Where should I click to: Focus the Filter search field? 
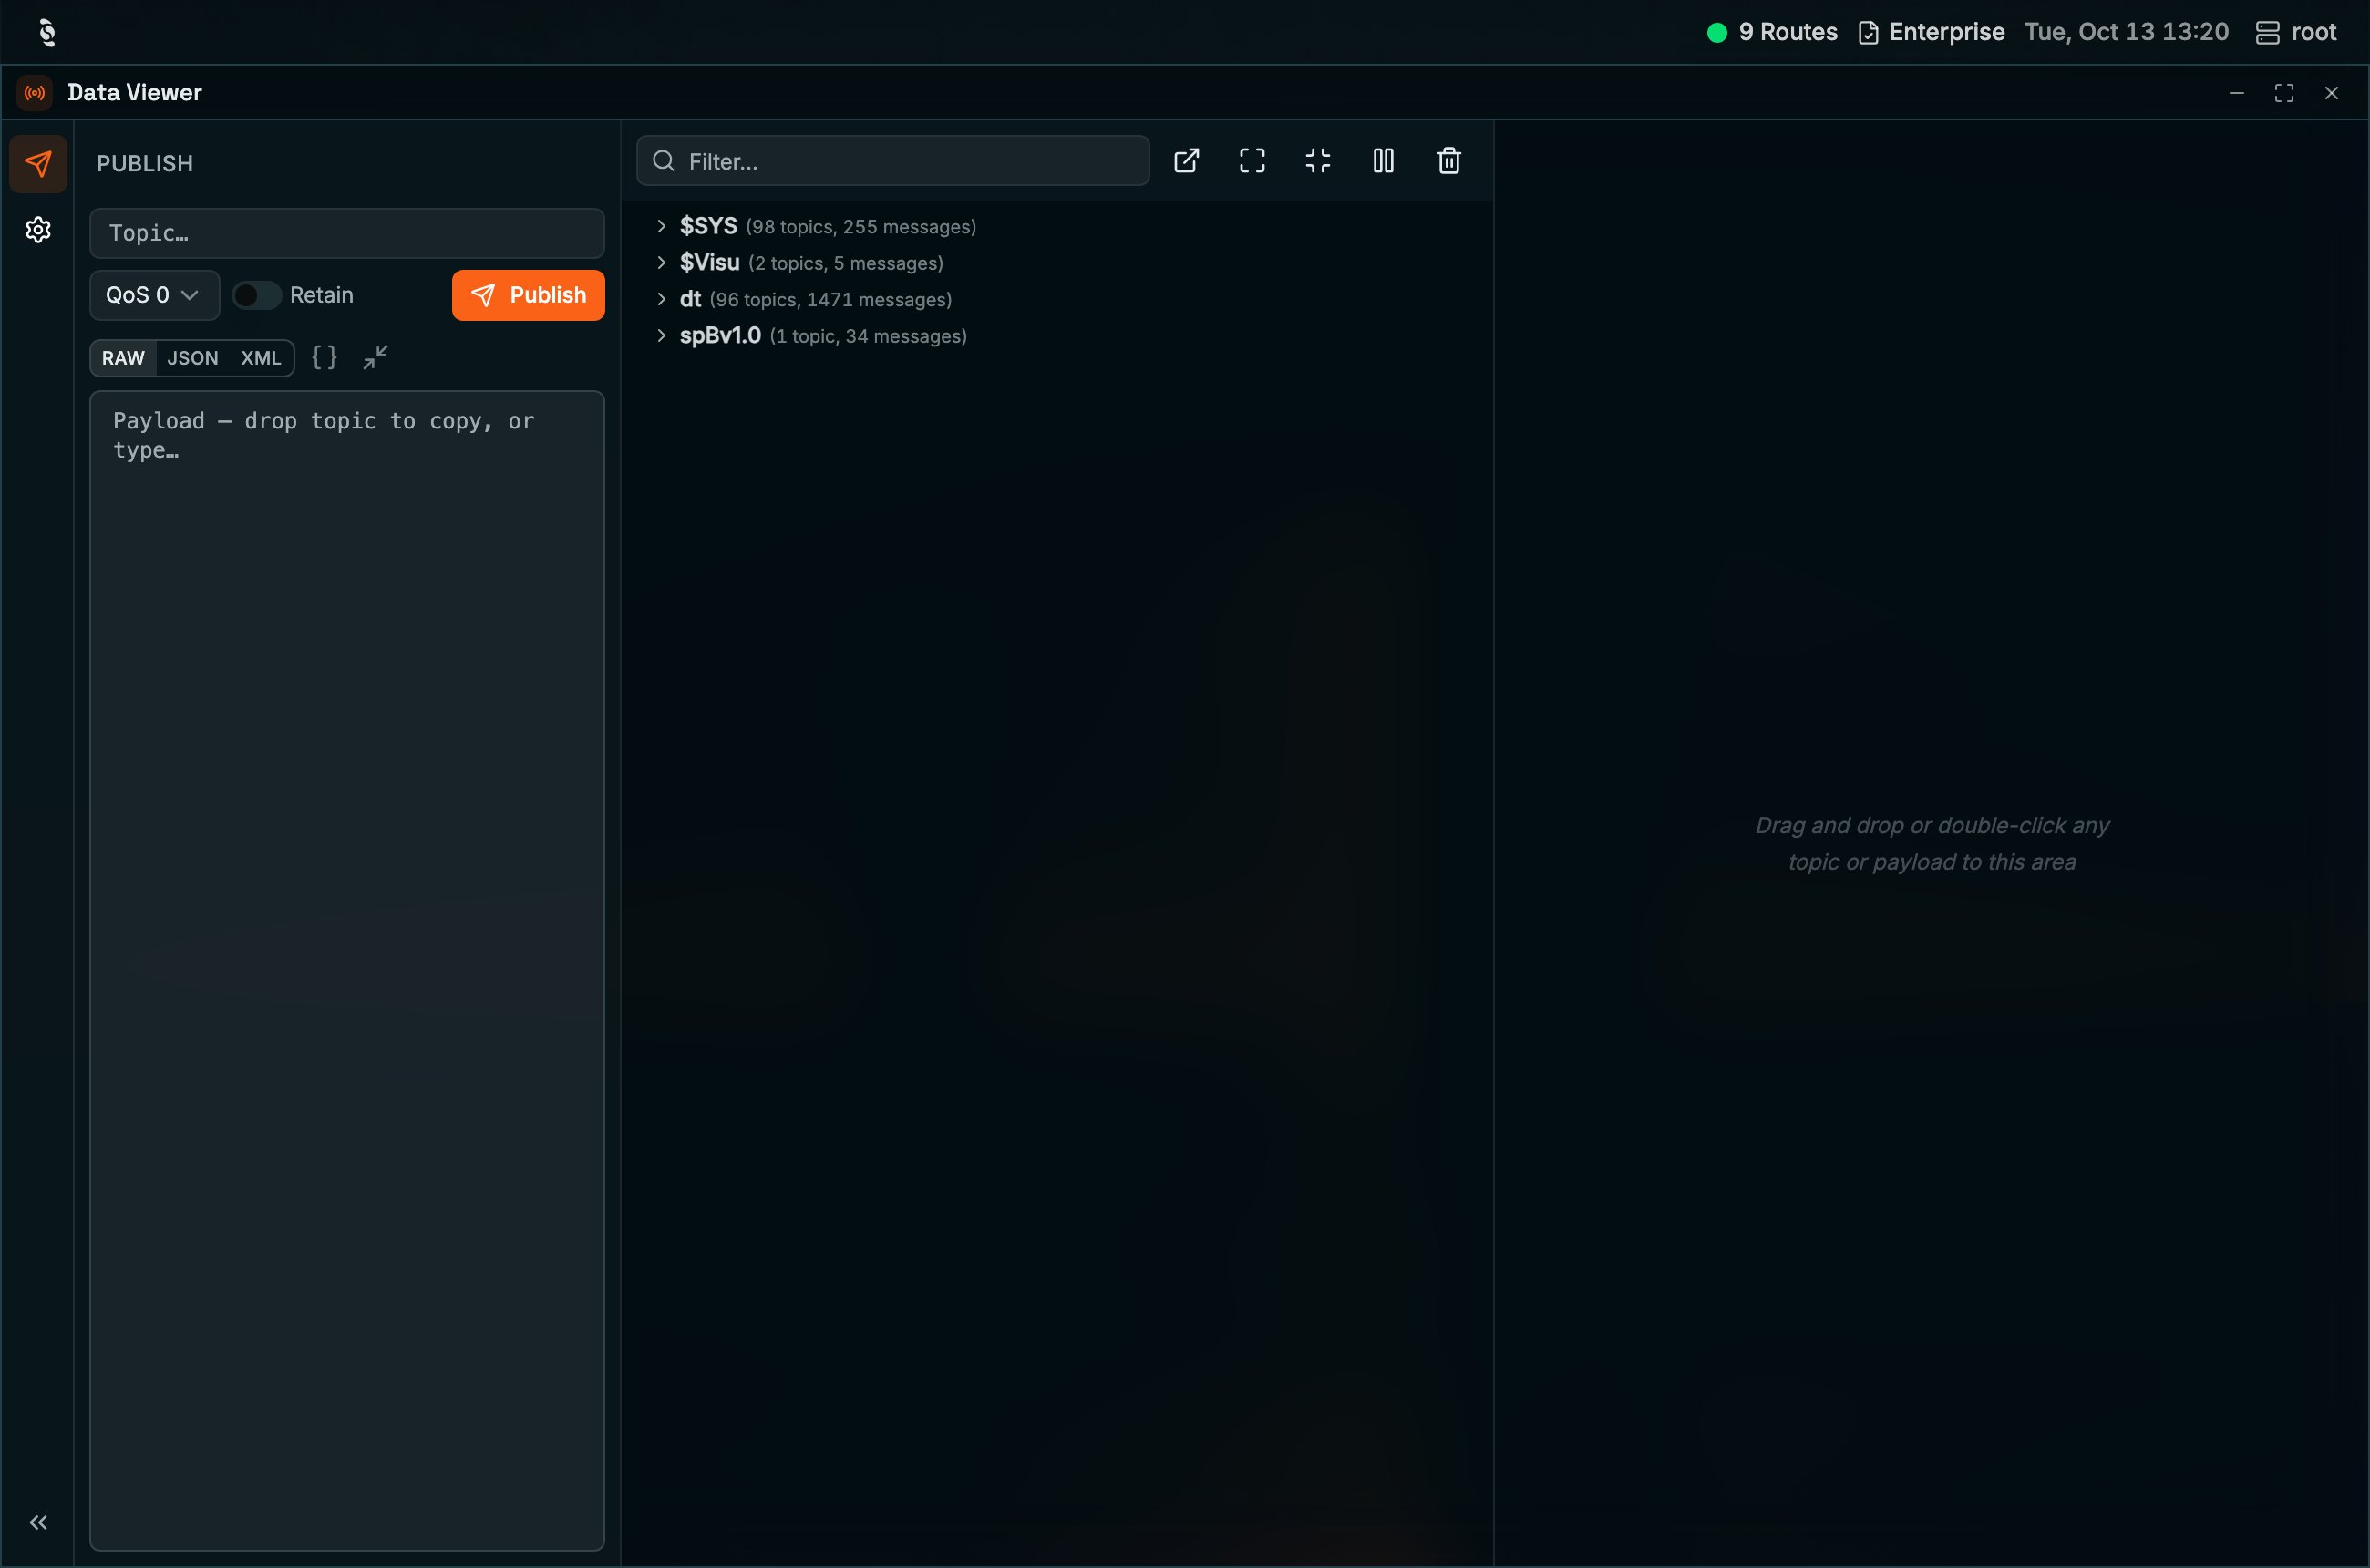pos(893,161)
